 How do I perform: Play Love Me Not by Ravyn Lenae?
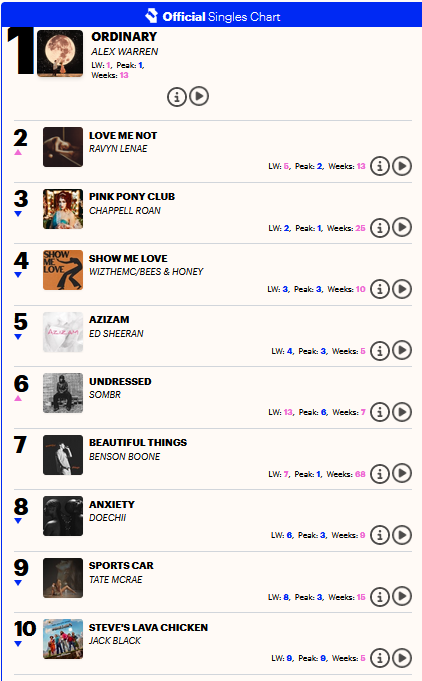pos(402,166)
